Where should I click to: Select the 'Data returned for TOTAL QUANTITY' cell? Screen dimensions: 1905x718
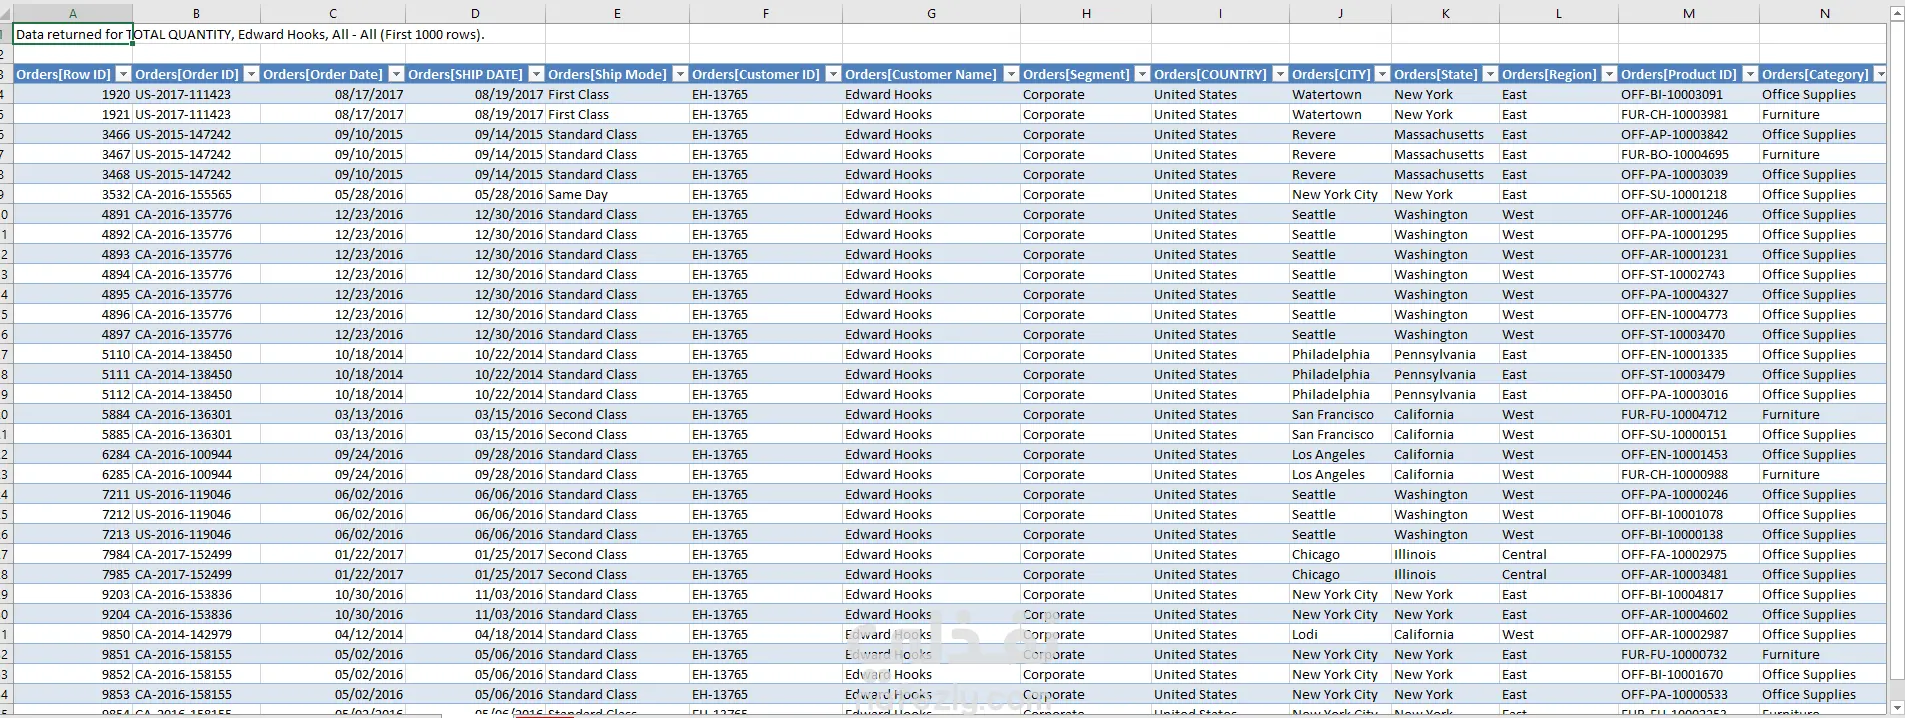(x=72, y=34)
